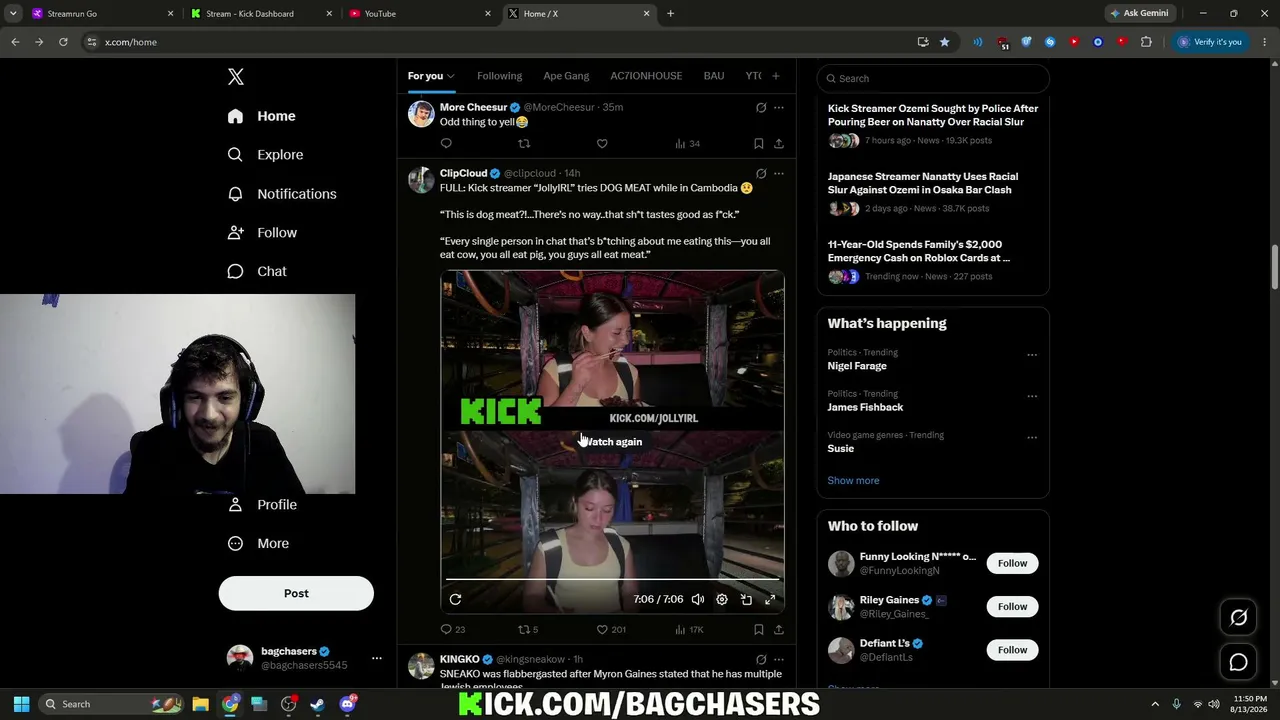The image size is (1280, 720).
Task: Share the ClipCloud post
Action: coord(779,630)
